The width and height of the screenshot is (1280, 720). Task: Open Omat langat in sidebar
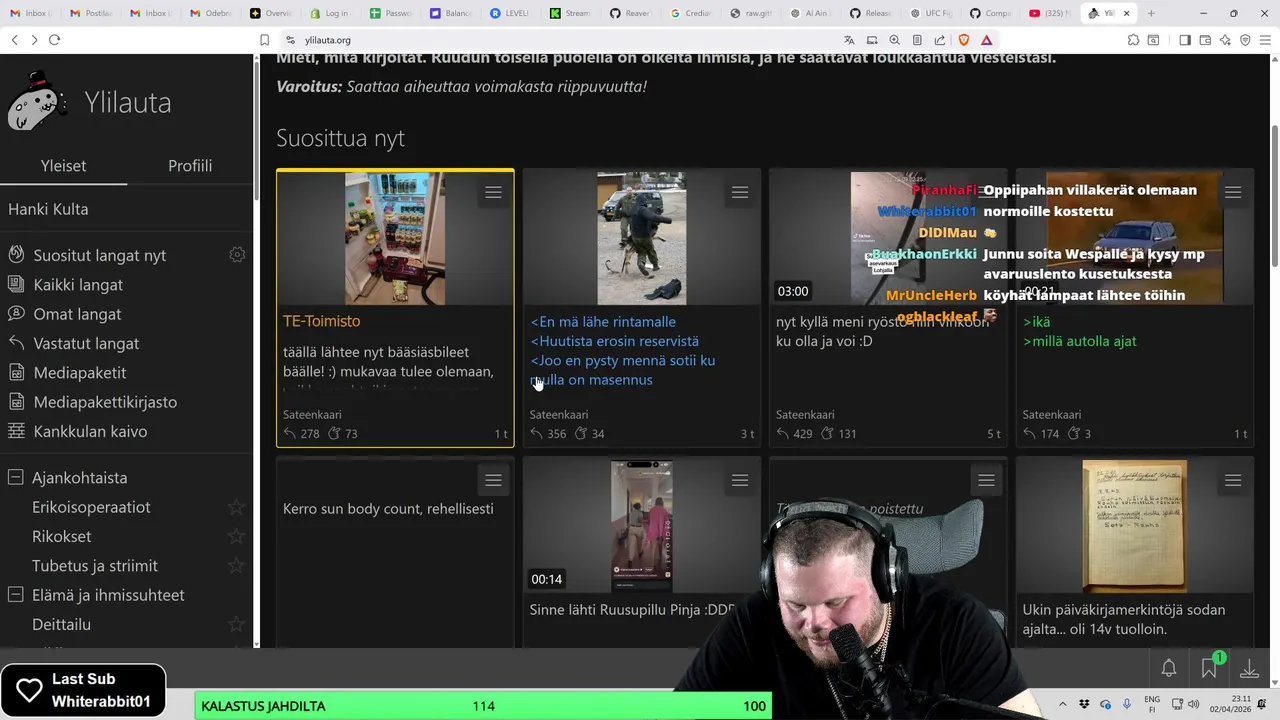click(77, 314)
